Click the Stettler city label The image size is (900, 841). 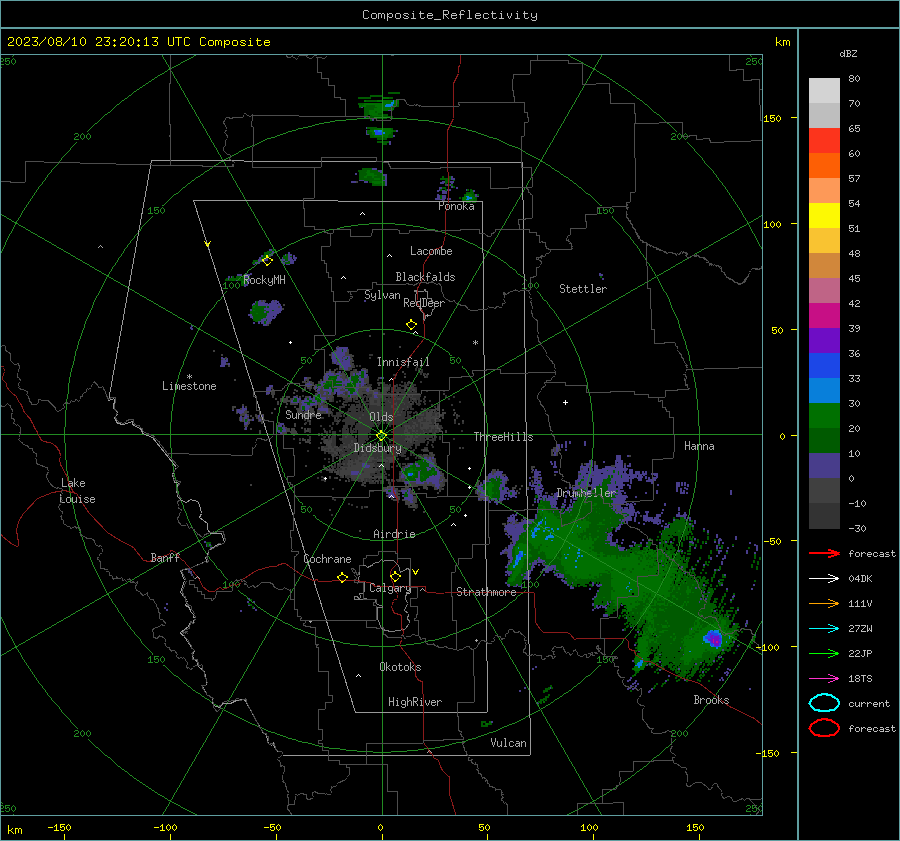583,289
